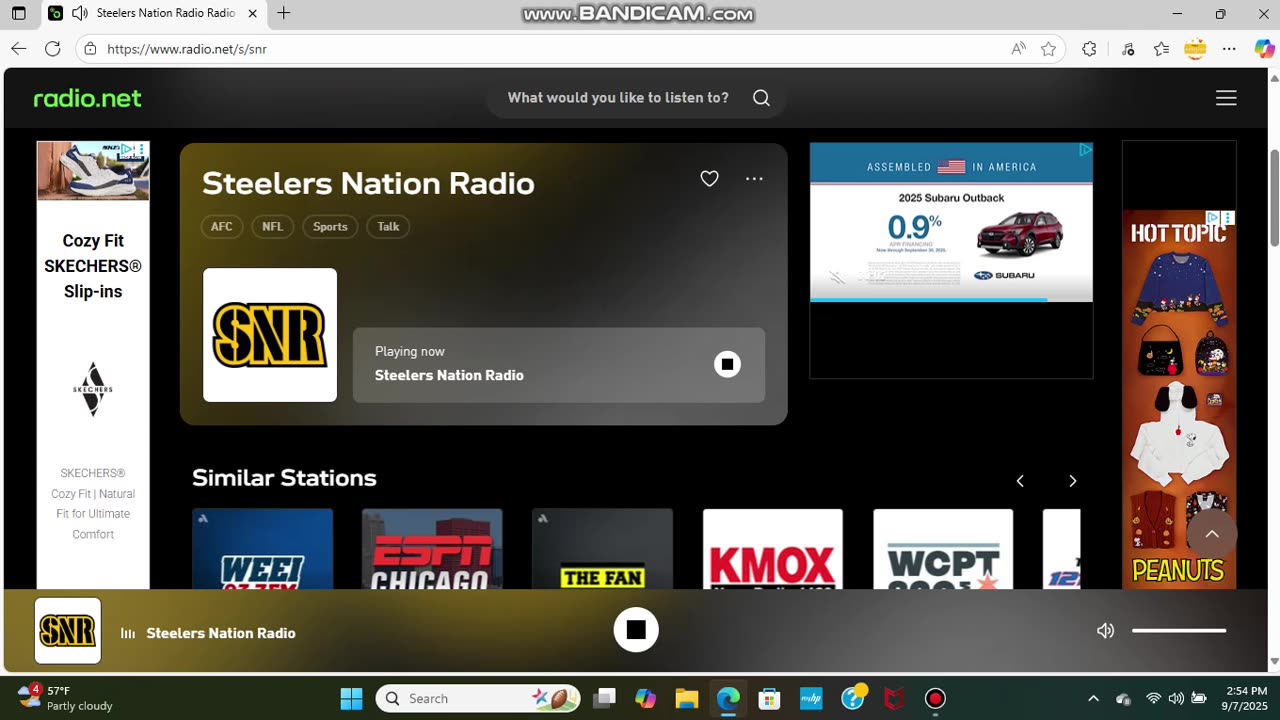This screenshot has width=1280, height=720.
Task: Open read aloud icon in address bar
Action: tap(1018, 49)
